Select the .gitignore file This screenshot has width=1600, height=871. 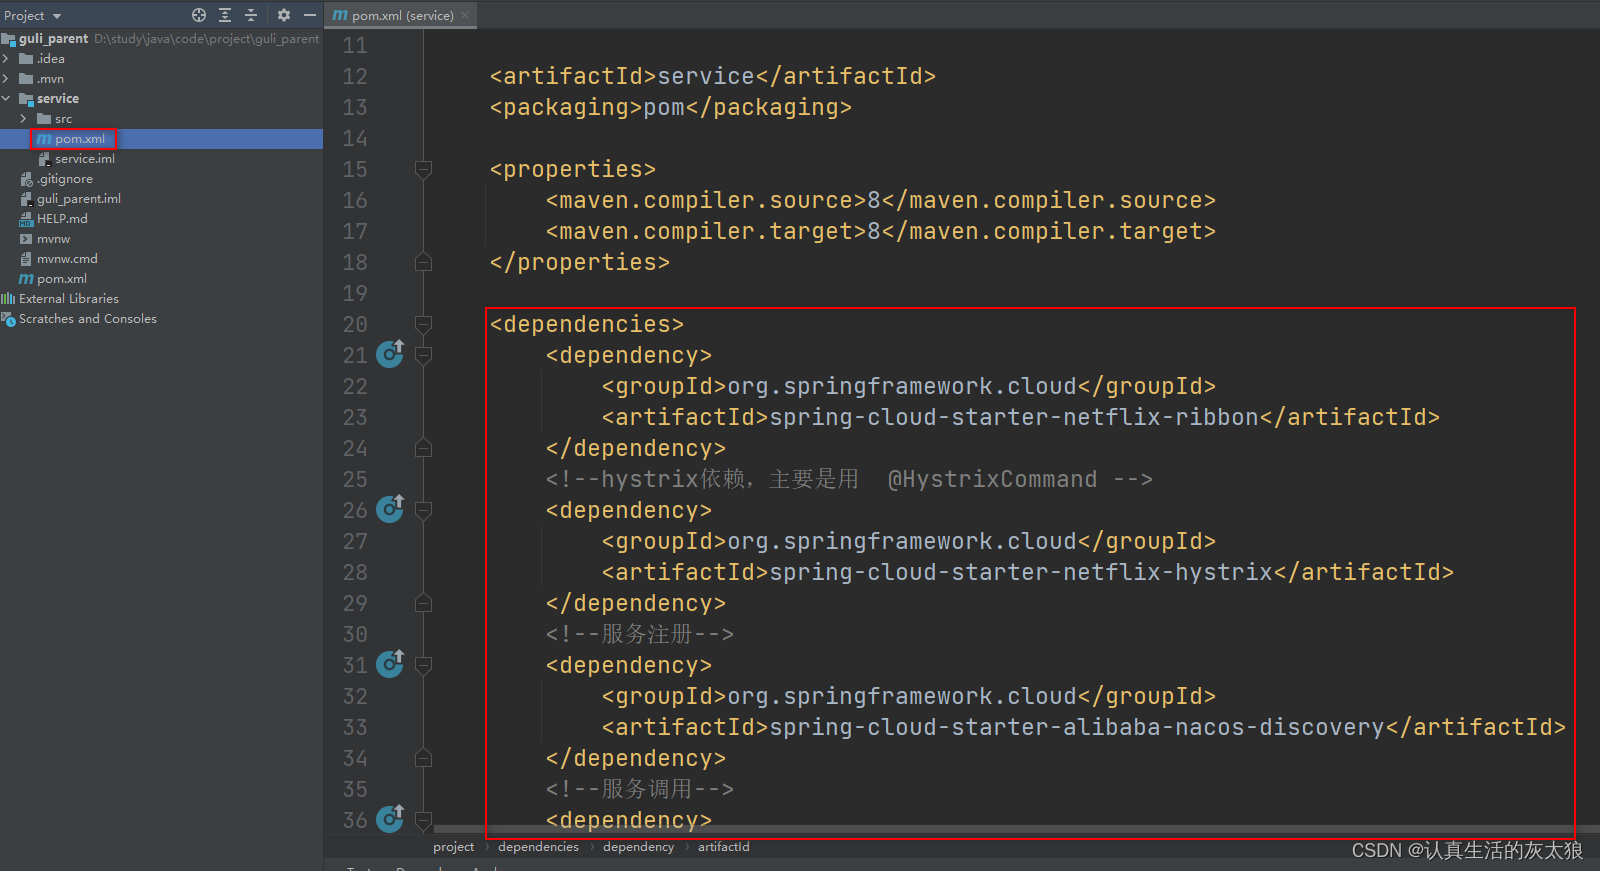[x=57, y=179]
